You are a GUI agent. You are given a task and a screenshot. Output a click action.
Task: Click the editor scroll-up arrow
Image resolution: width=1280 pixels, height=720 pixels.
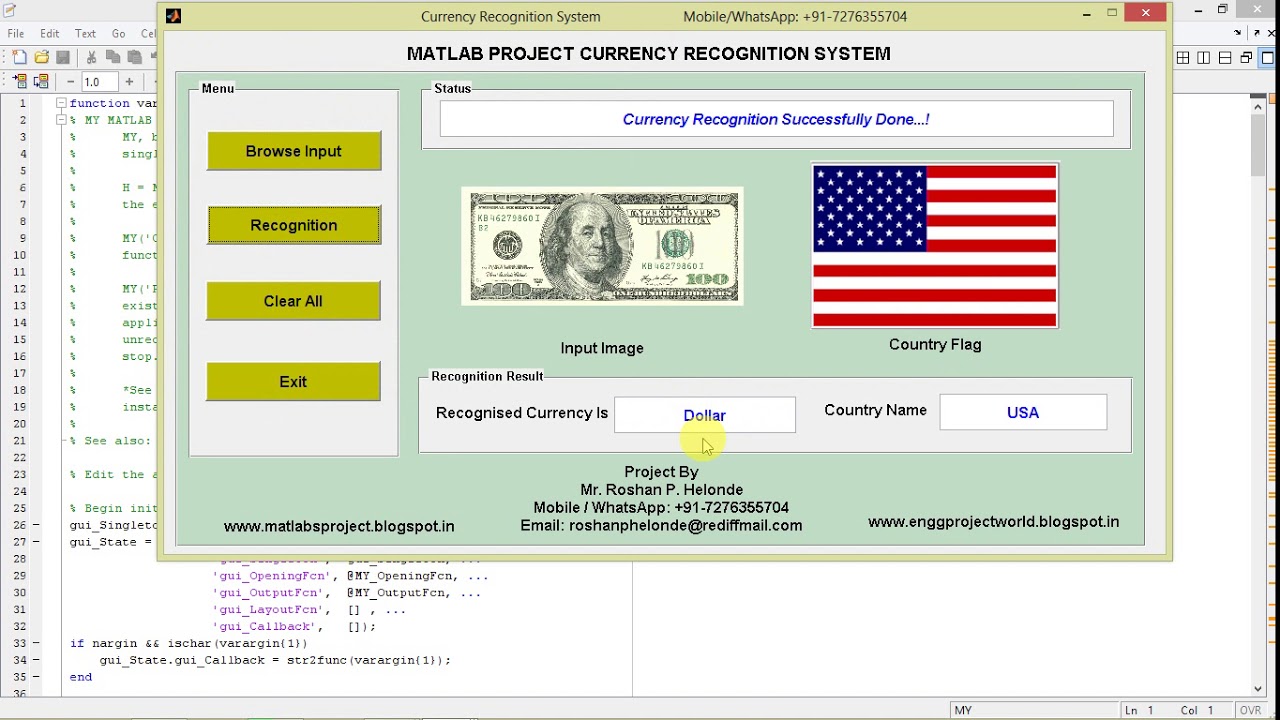[1258, 107]
